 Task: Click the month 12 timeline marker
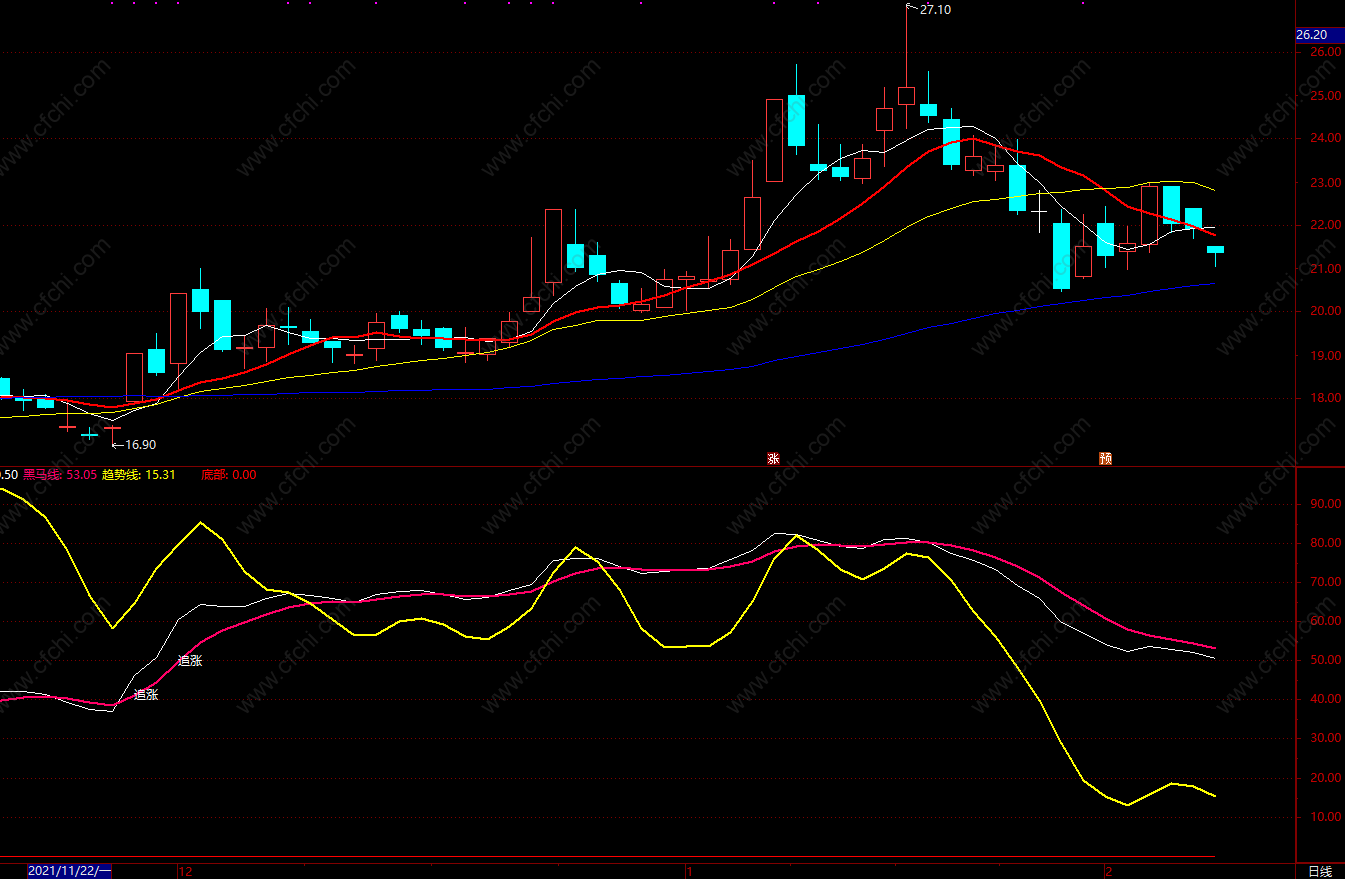(x=185, y=871)
